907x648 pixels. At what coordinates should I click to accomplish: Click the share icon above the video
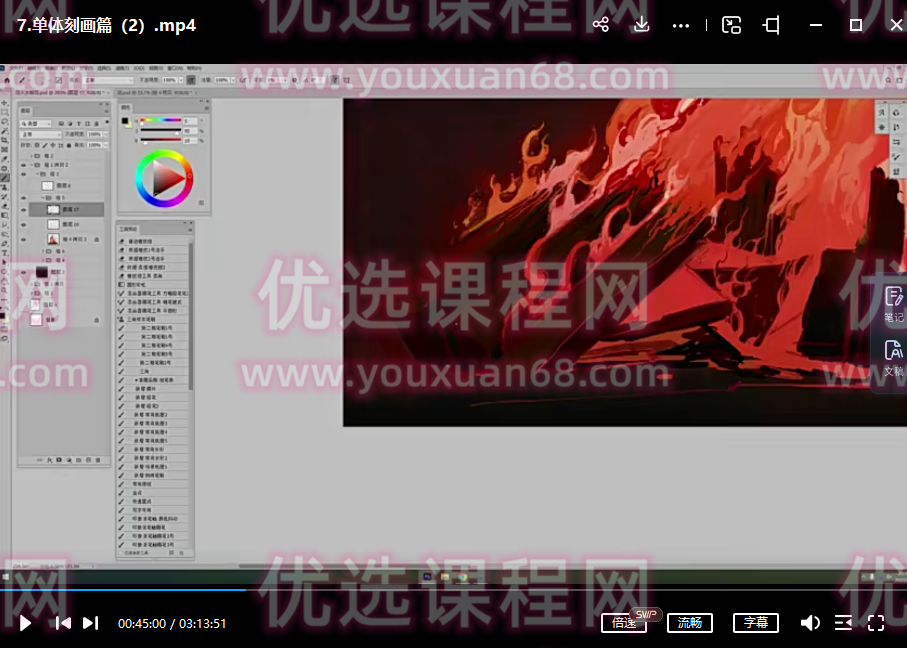point(601,25)
